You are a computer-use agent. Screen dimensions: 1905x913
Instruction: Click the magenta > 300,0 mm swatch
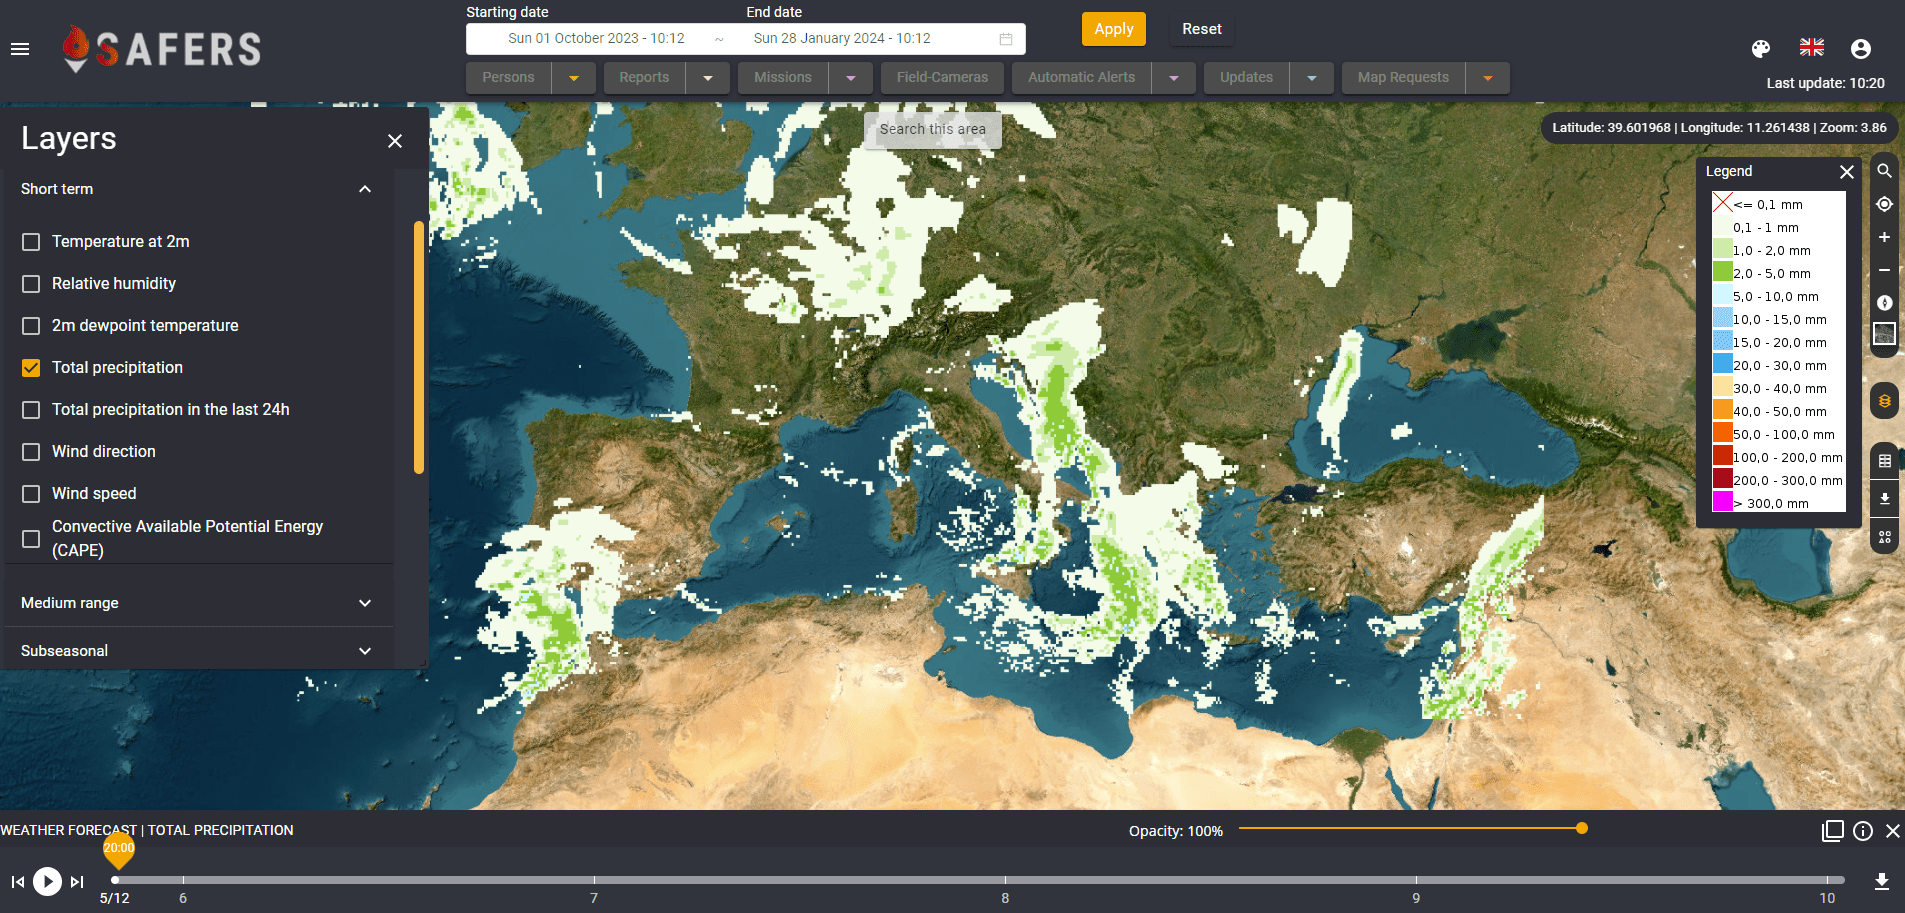(1722, 501)
